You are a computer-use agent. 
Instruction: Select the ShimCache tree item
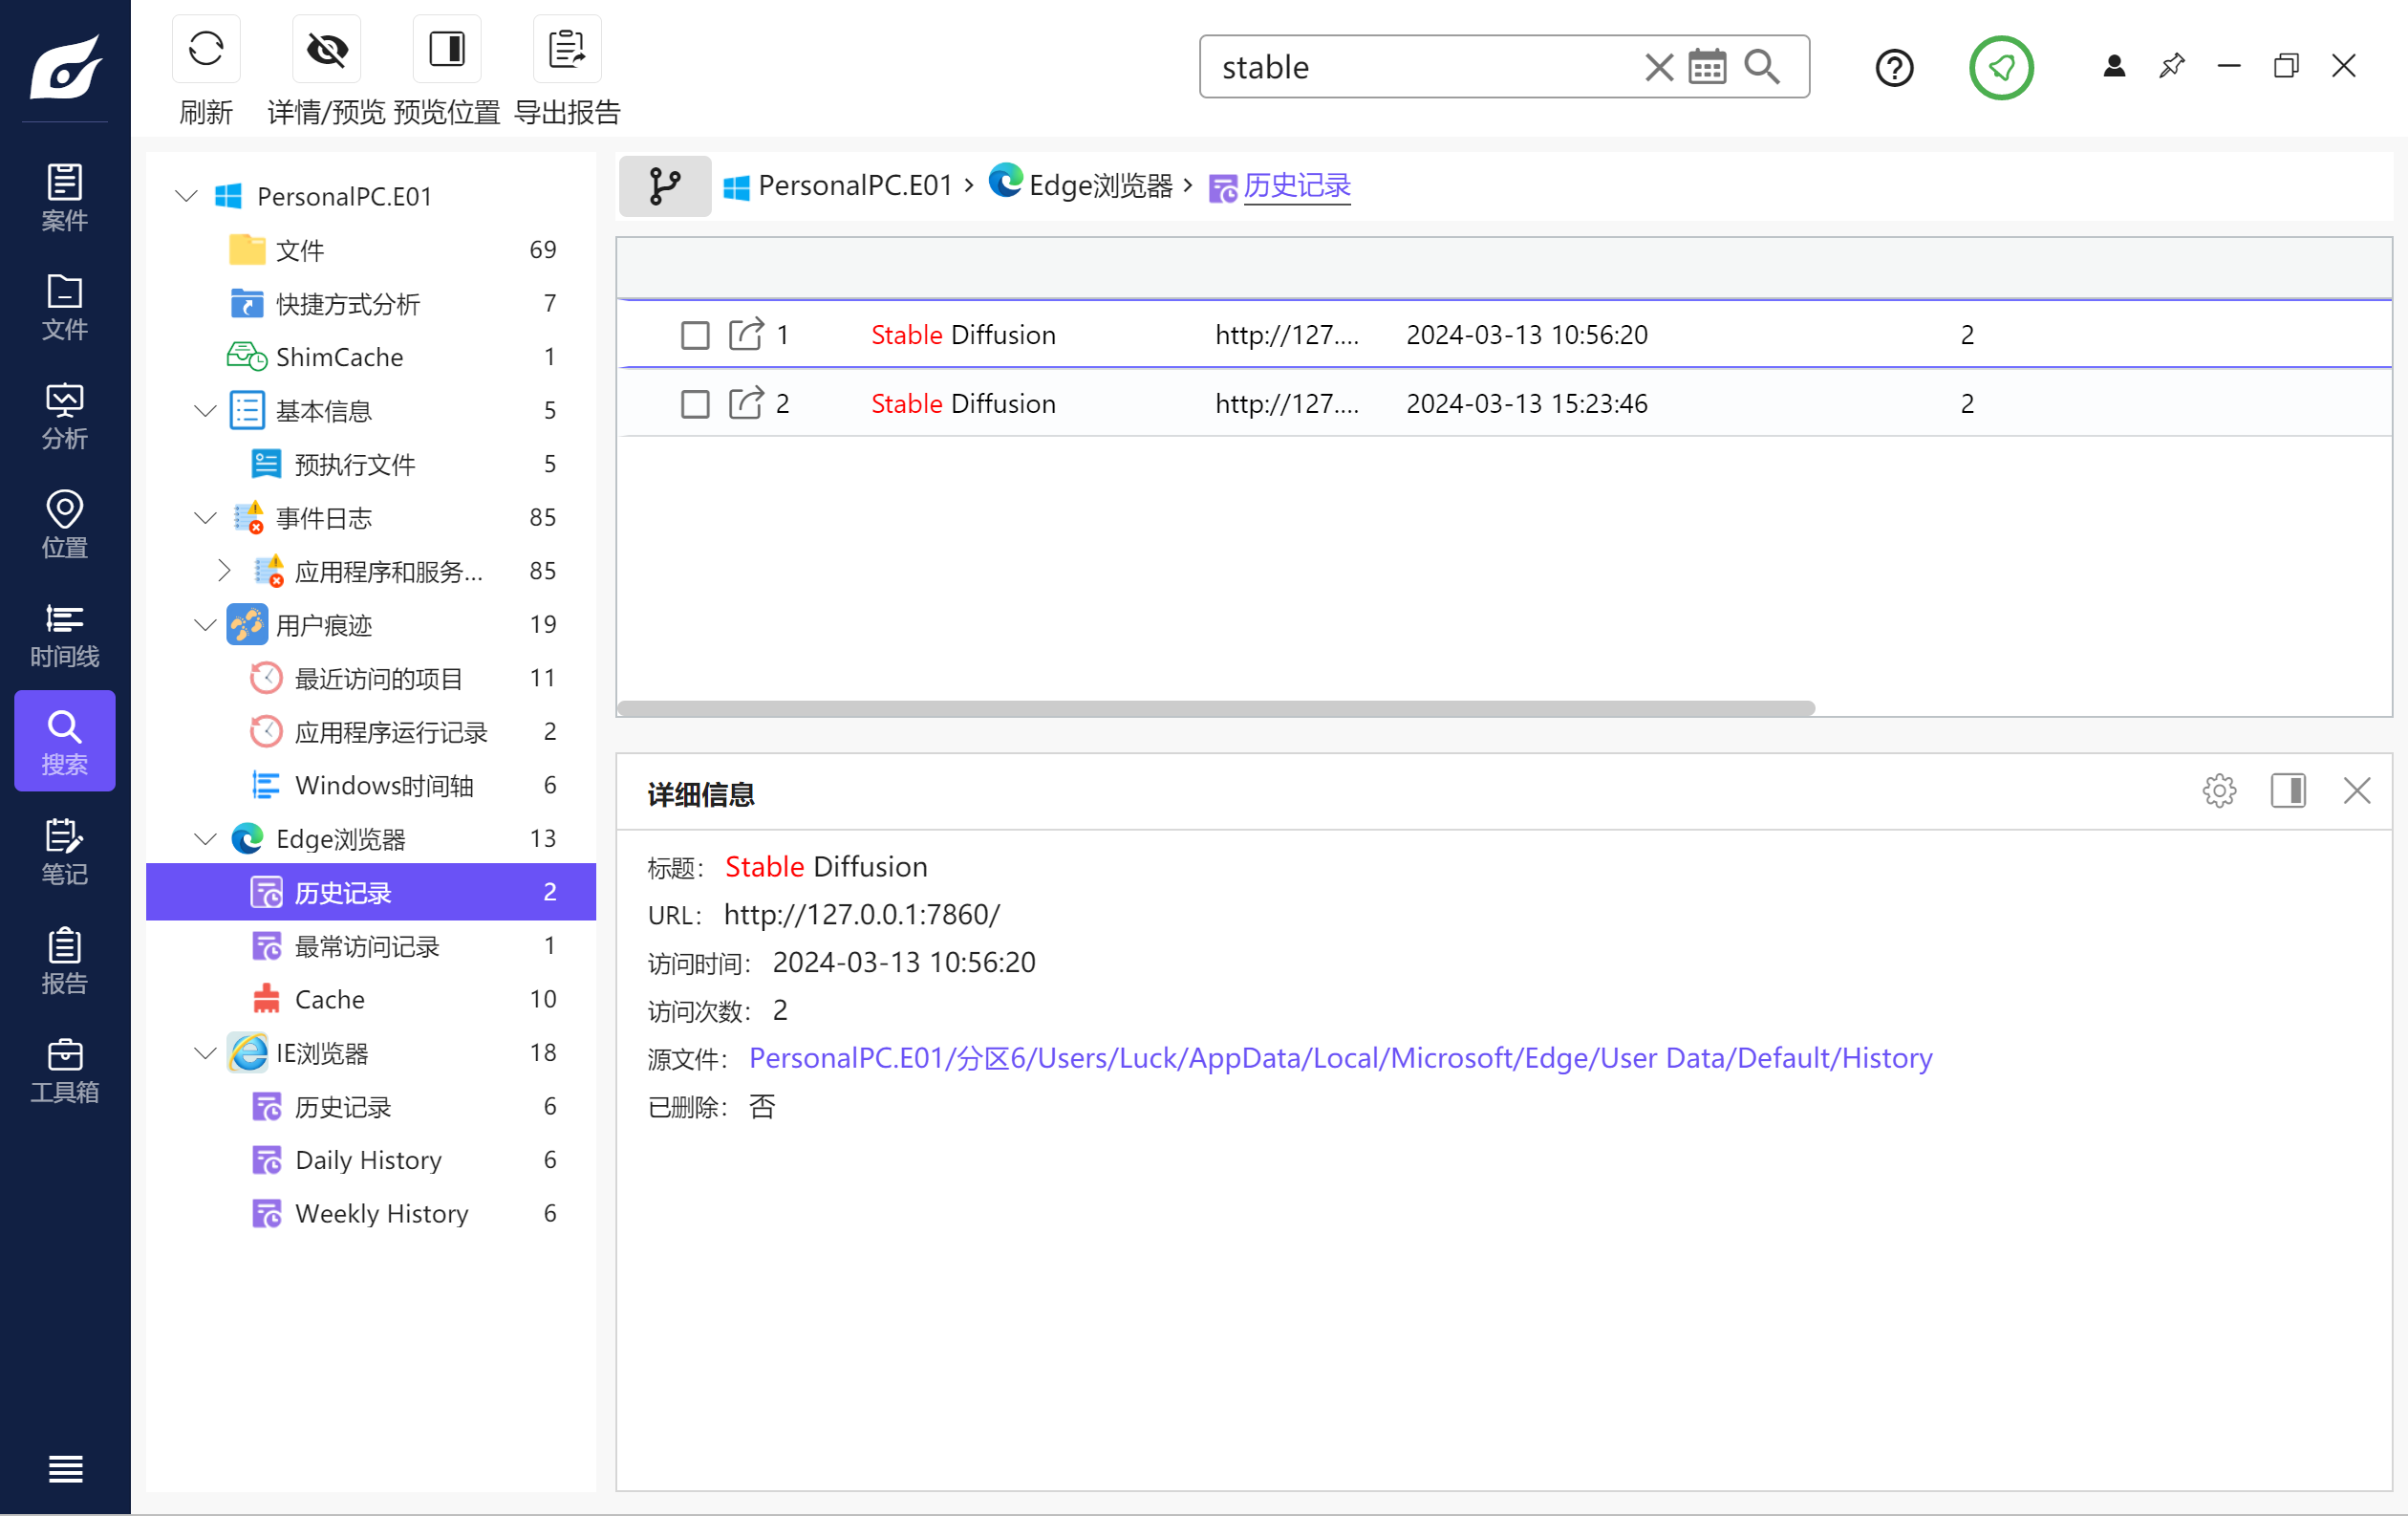click(x=372, y=357)
